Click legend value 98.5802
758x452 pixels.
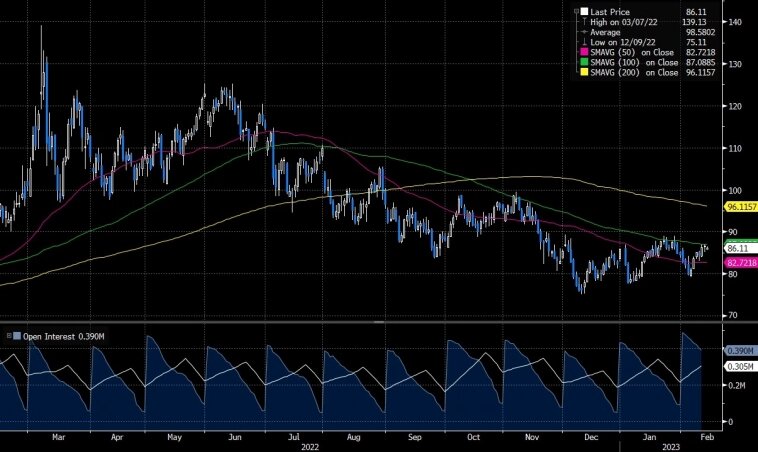700,32
